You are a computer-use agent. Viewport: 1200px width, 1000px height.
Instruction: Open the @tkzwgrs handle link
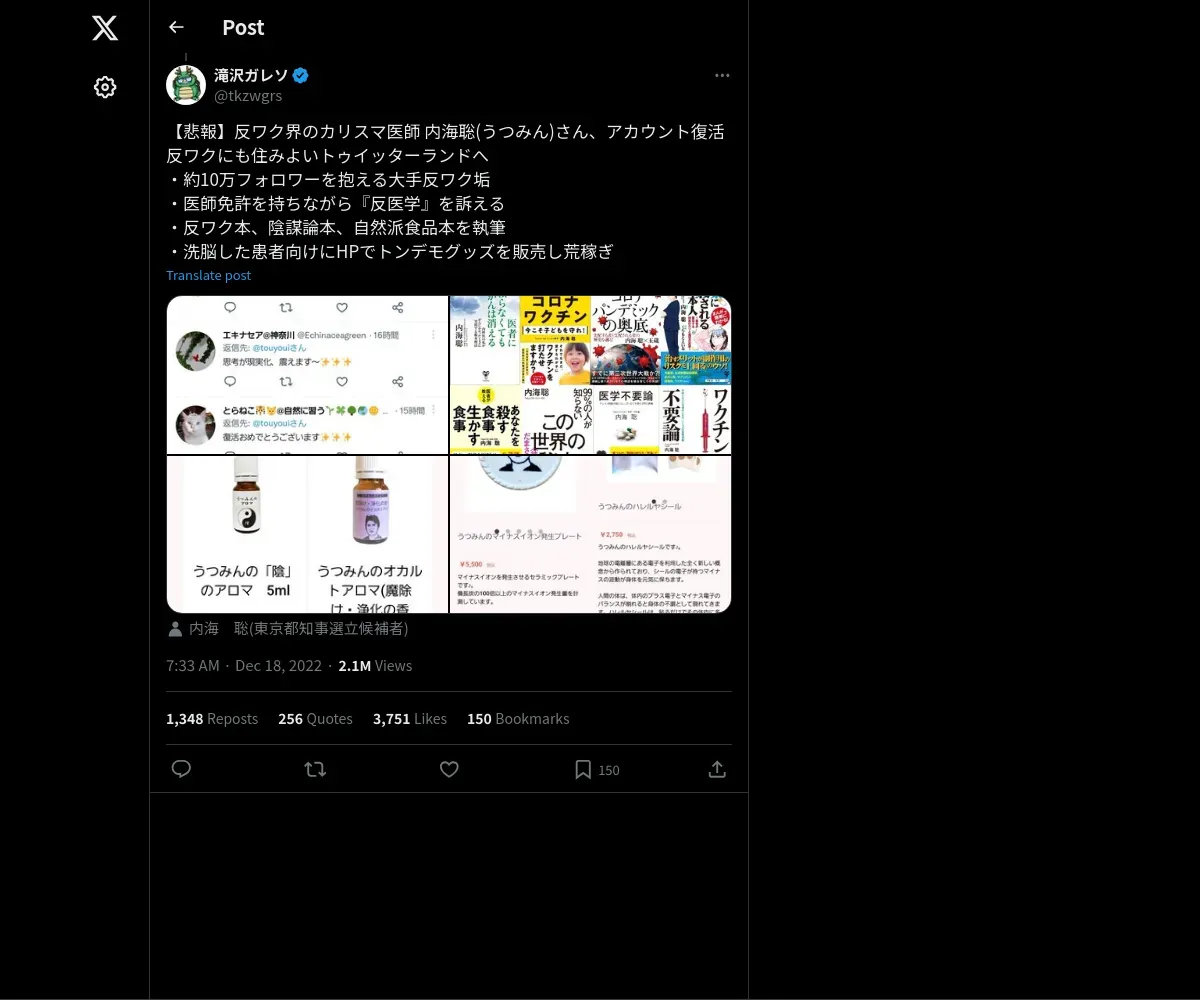[x=248, y=96]
